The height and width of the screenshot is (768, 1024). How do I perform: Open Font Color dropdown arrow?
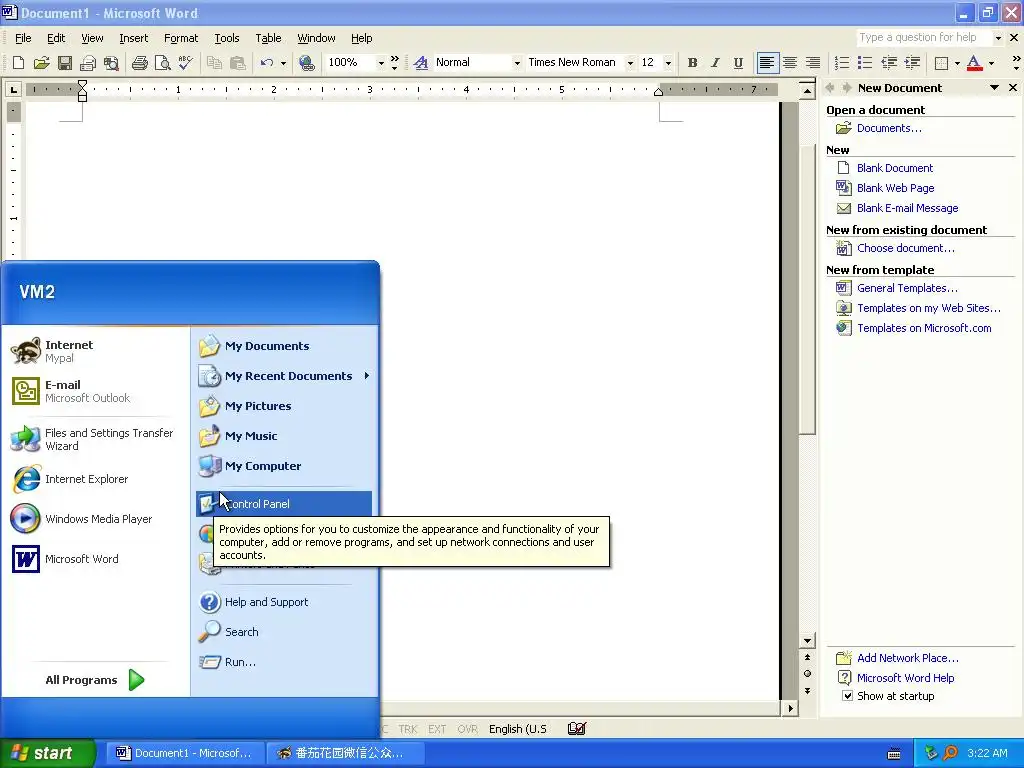coord(991,63)
